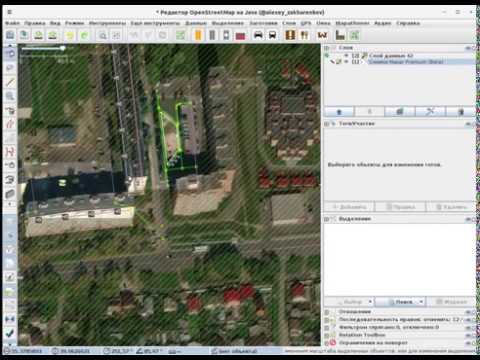This screenshot has height=360, width=480.
Task: Open the Аудио menu
Action: 383,23
